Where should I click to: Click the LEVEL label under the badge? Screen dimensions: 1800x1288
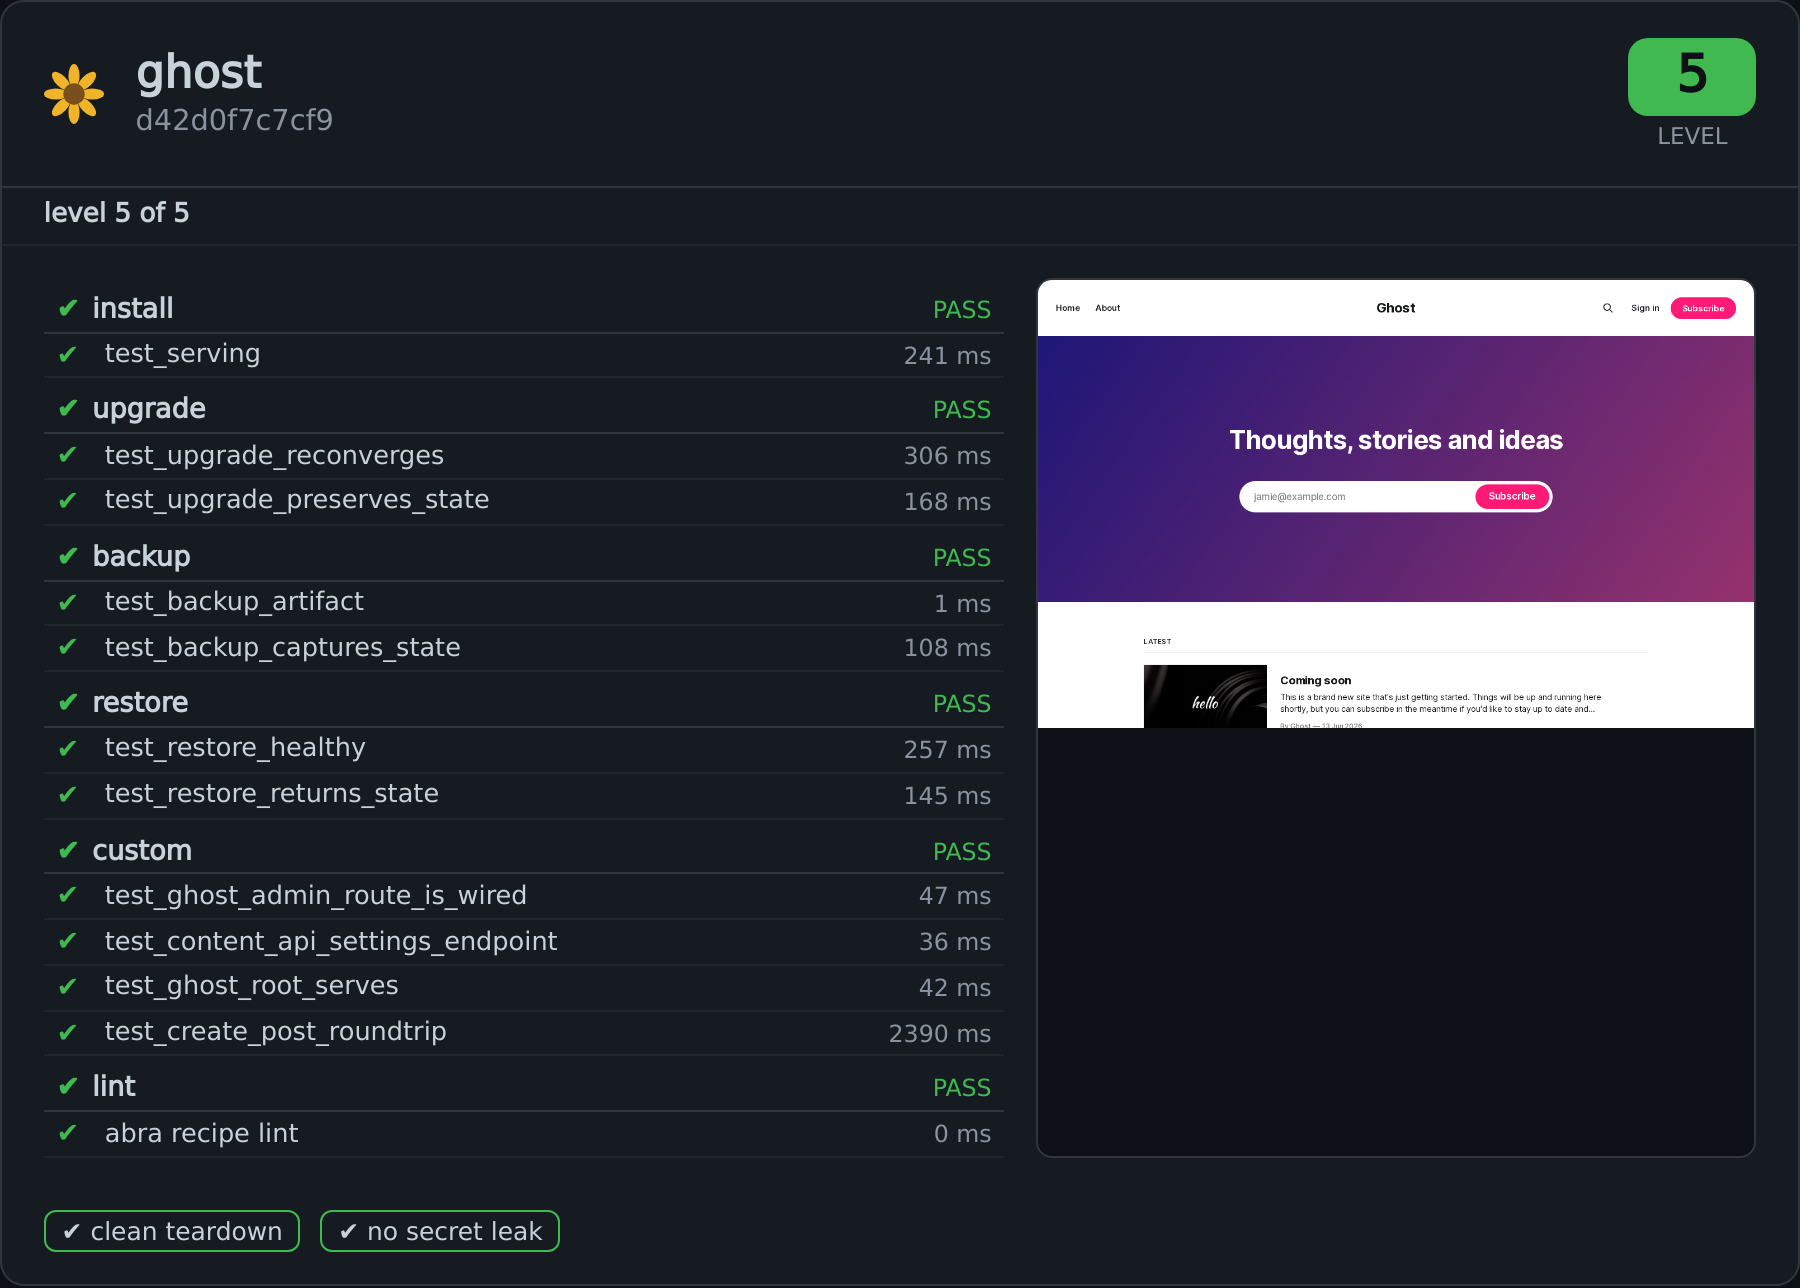pyautogui.click(x=1692, y=136)
